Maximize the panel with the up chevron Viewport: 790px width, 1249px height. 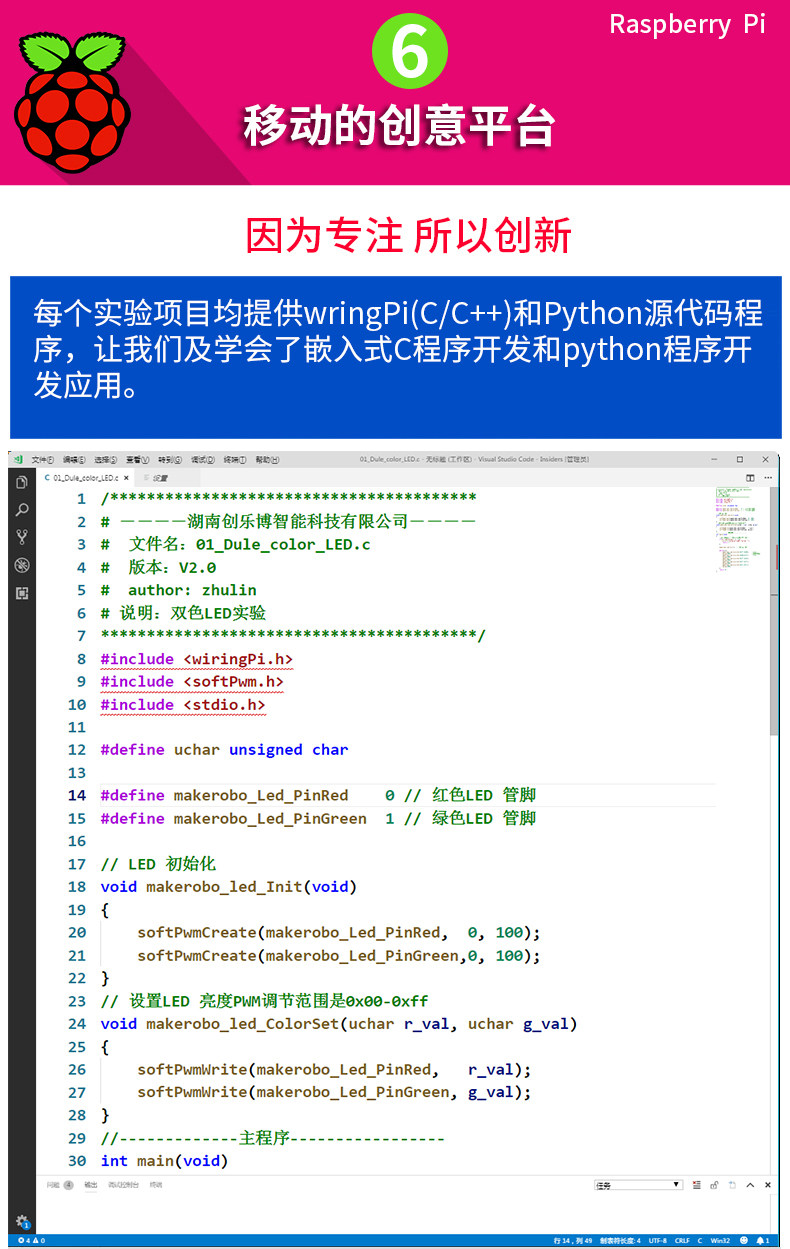coord(750,1185)
